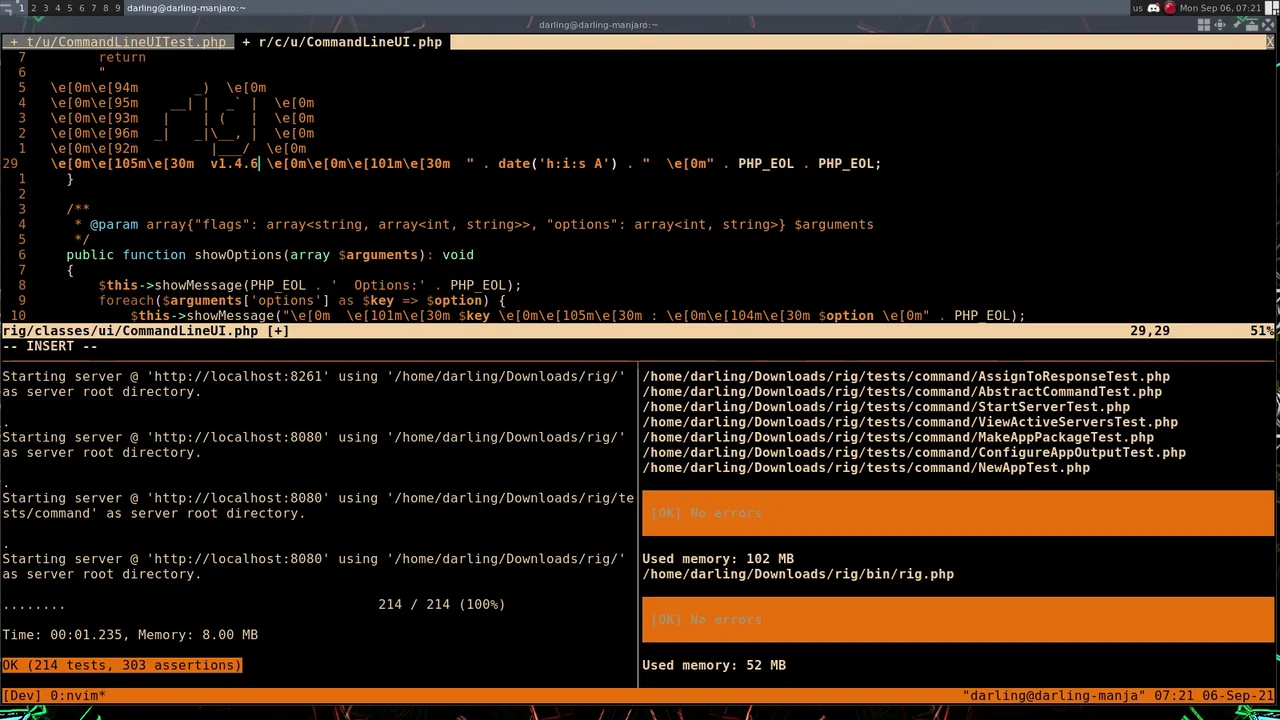This screenshot has width=1280, height=720.
Task: Close the vim tab with X
Action: tap(1270, 42)
